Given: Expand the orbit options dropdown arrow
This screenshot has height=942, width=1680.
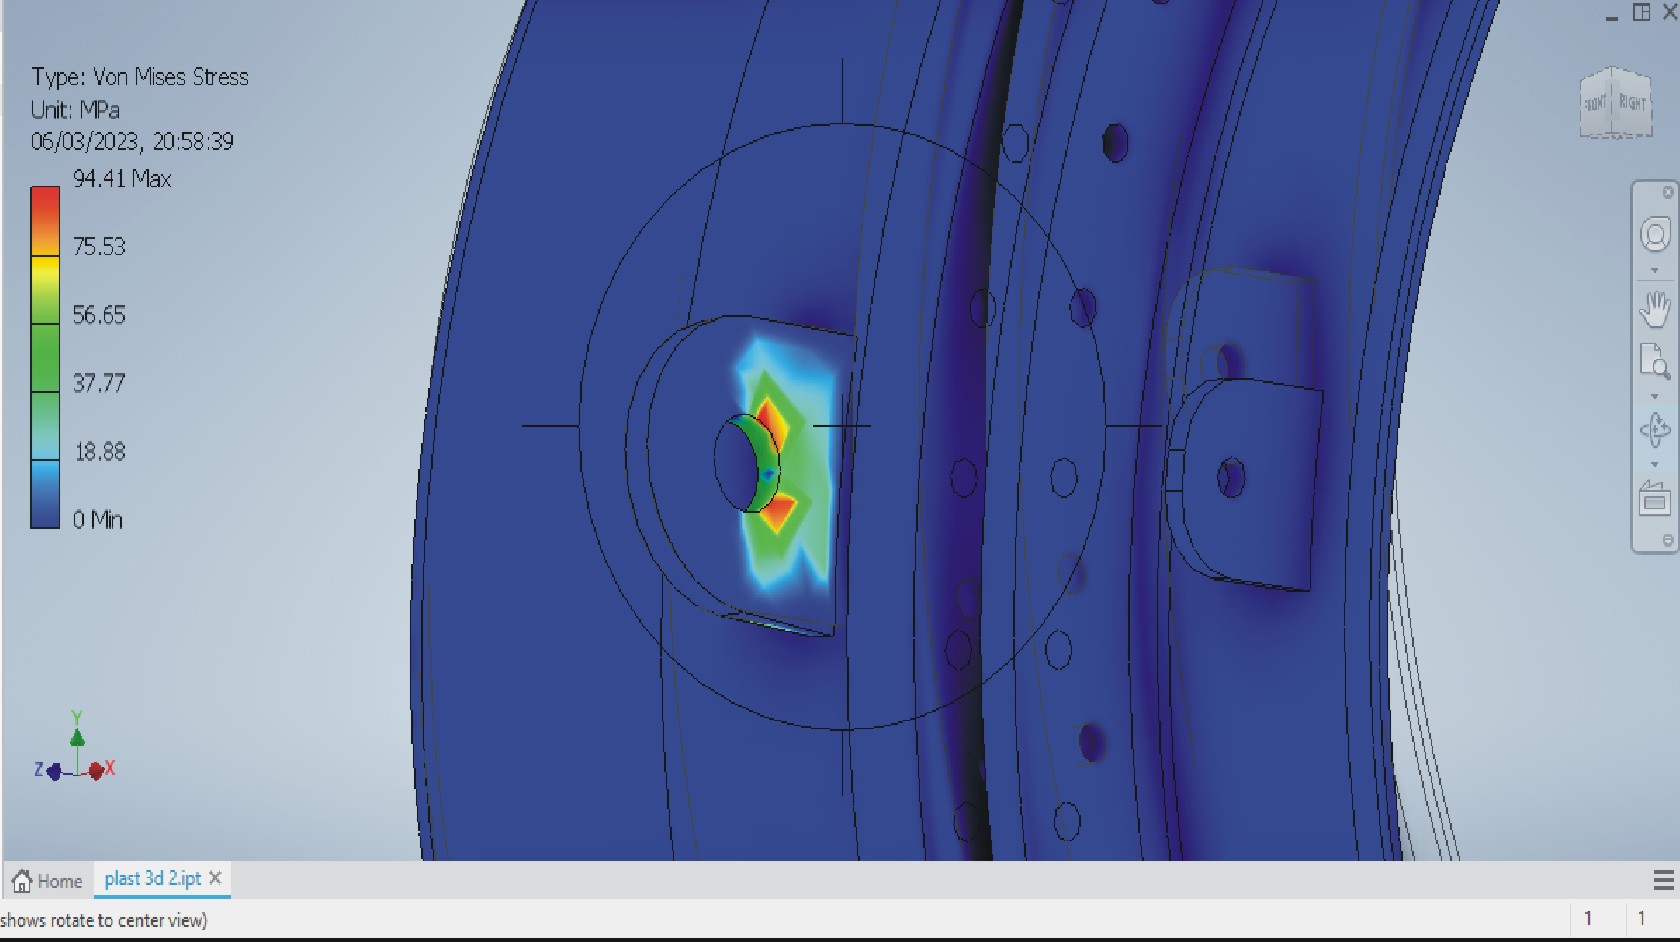Looking at the screenshot, I should pos(1654,464).
